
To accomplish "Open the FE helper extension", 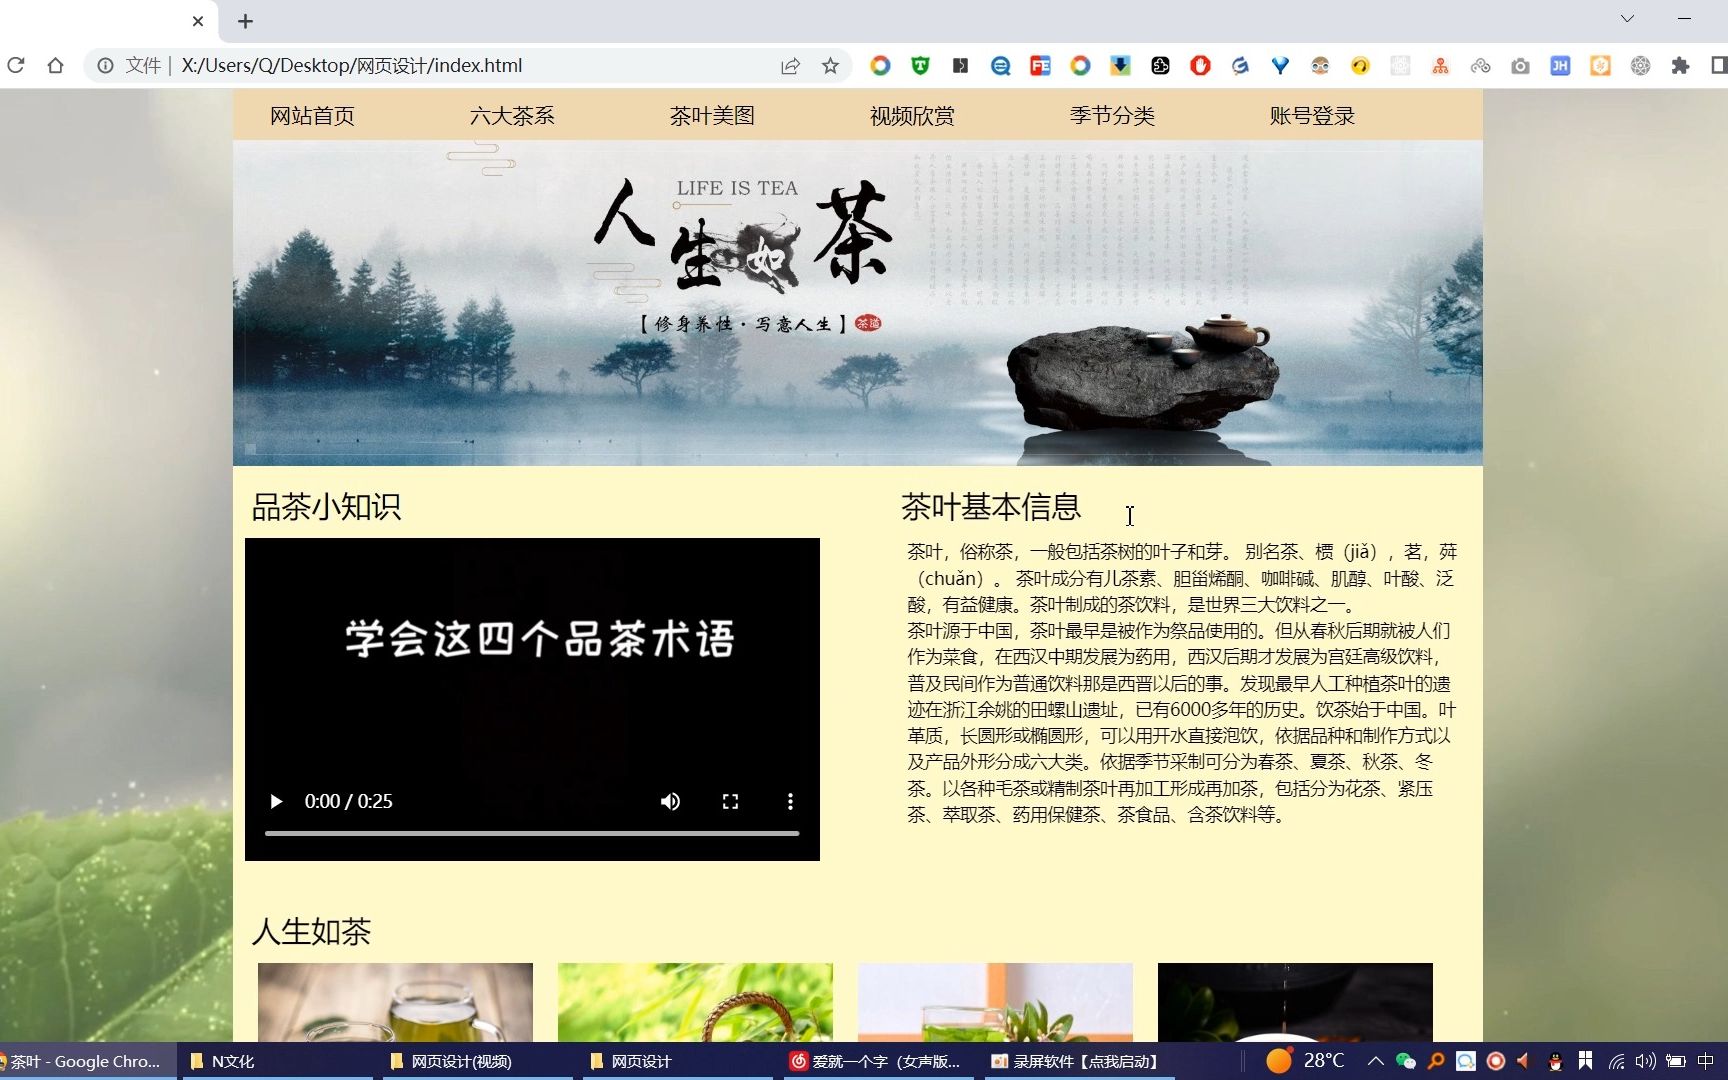I will pos(1040,65).
